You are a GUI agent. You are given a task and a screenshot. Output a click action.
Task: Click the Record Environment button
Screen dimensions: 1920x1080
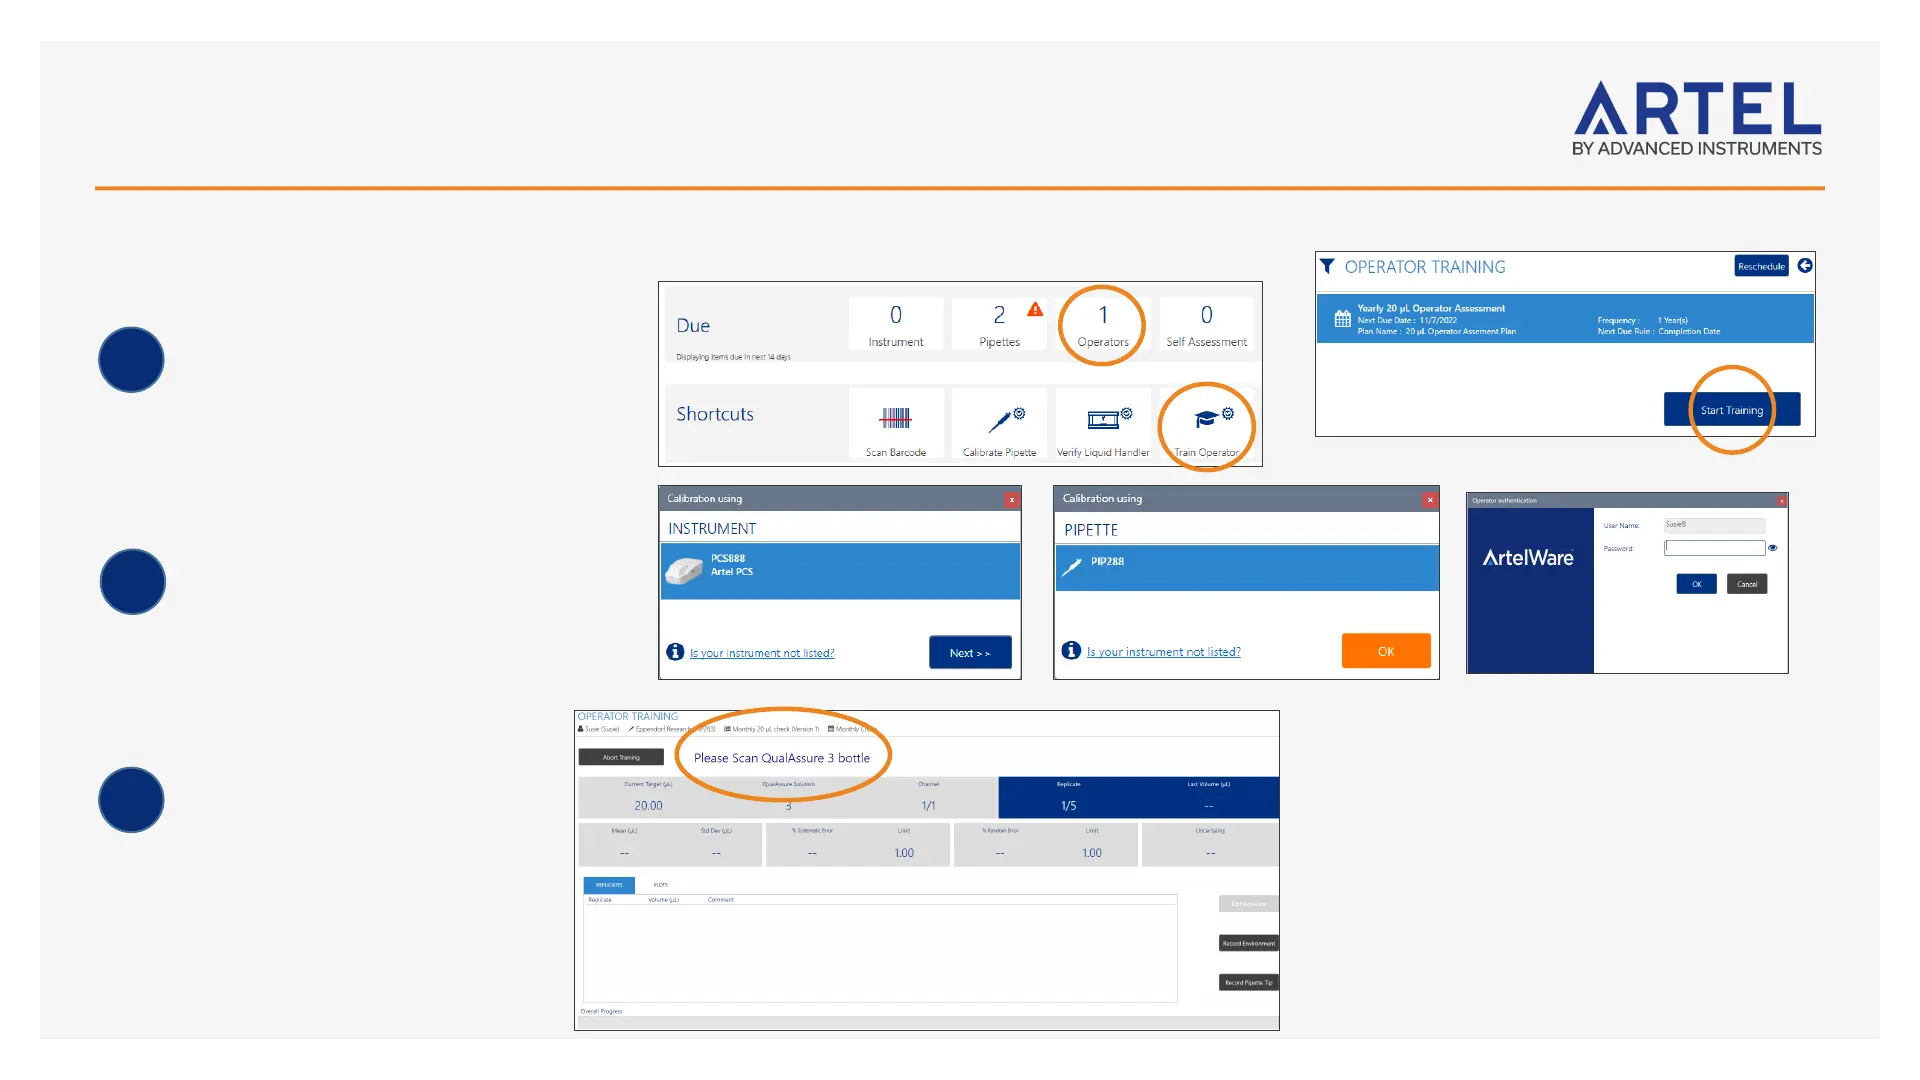pos(1248,943)
